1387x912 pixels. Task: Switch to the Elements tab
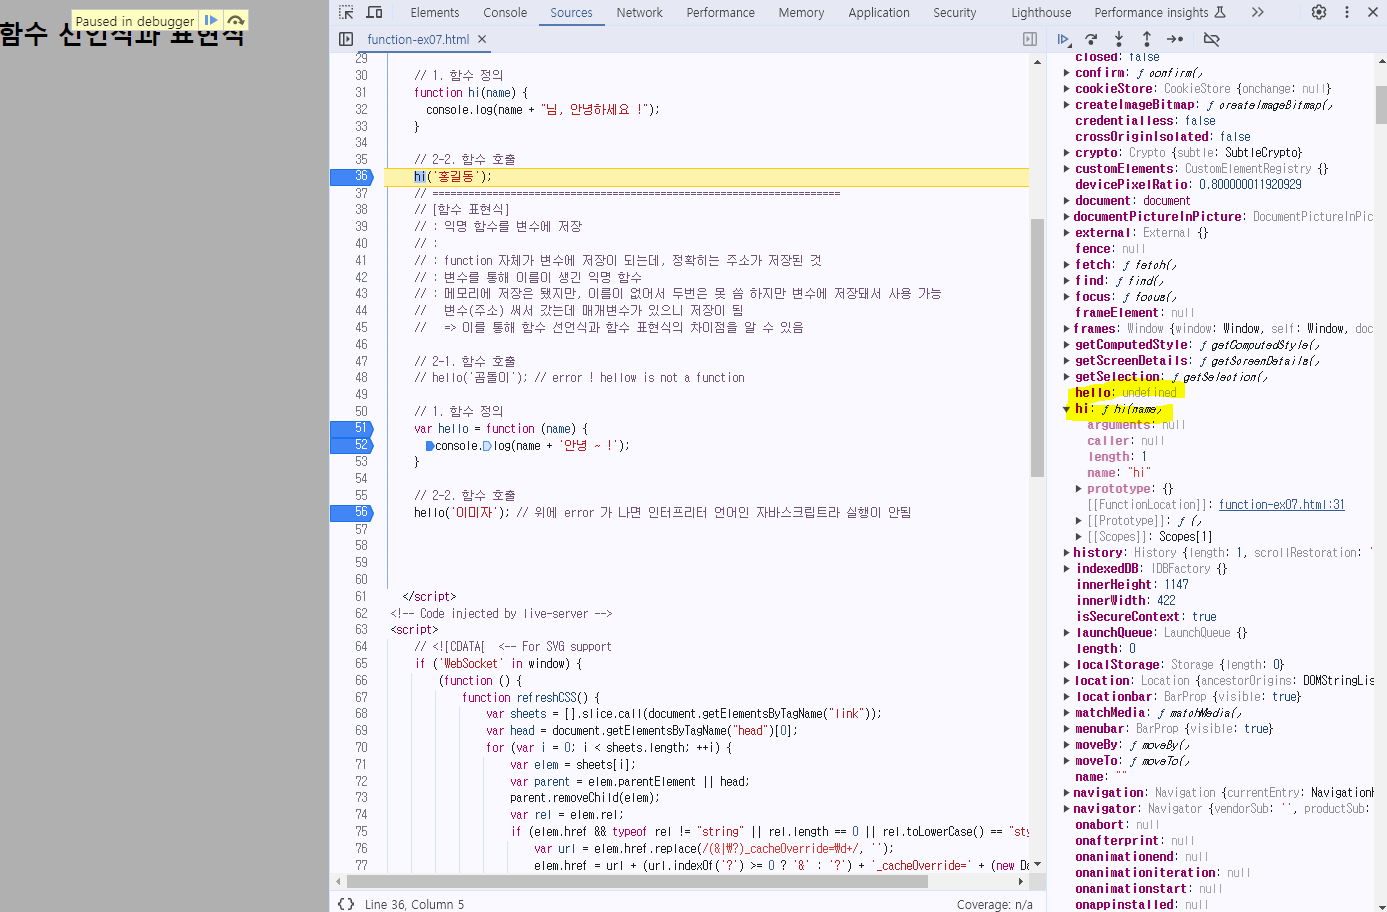point(435,12)
